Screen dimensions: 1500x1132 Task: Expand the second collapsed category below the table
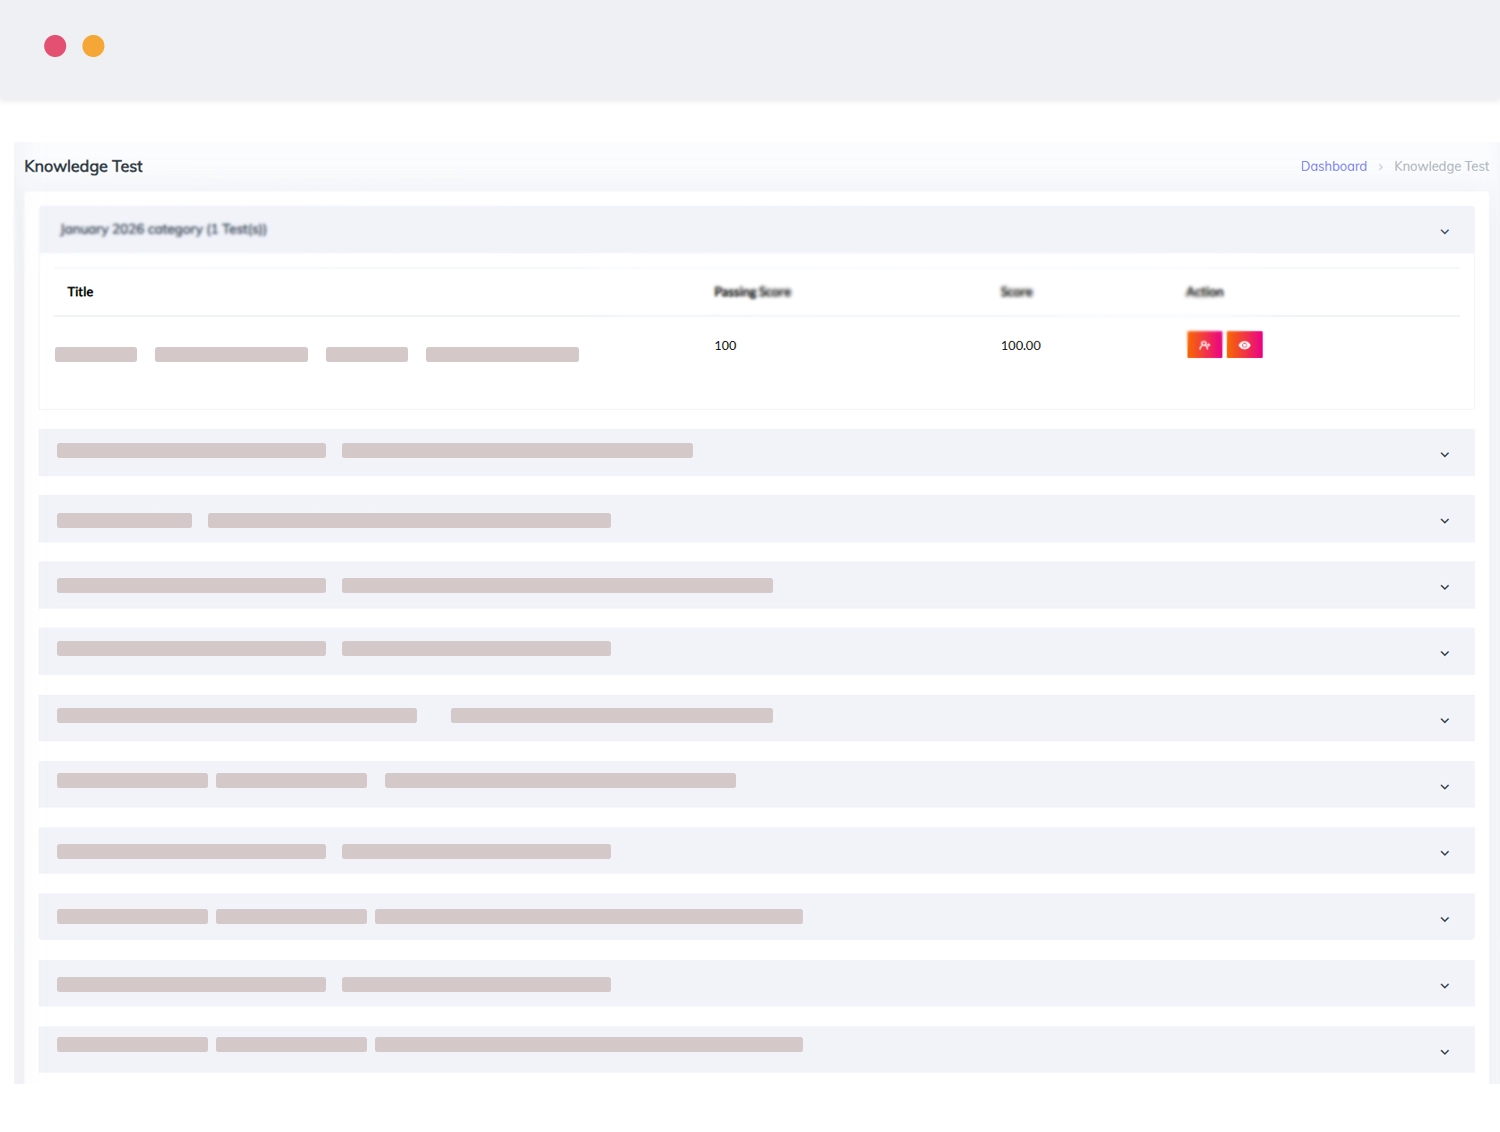click(x=1444, y=520)
